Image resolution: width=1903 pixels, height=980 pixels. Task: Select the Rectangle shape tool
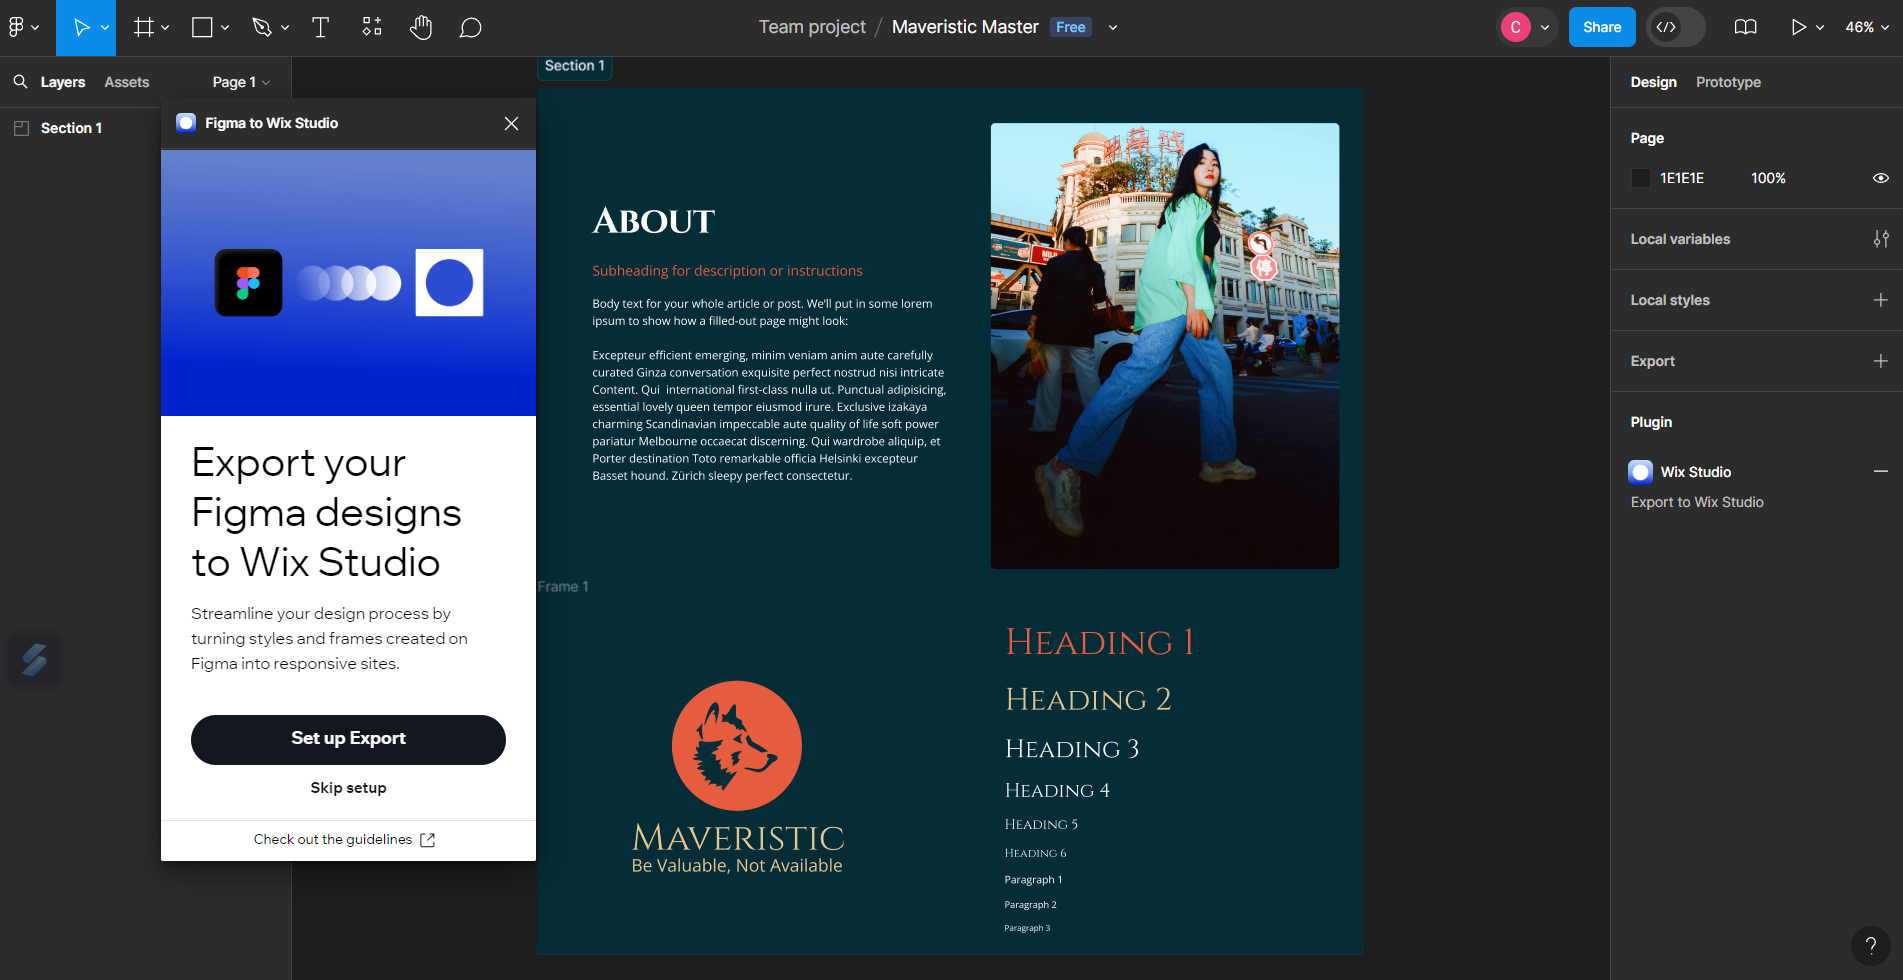click(x=202, y=27)
